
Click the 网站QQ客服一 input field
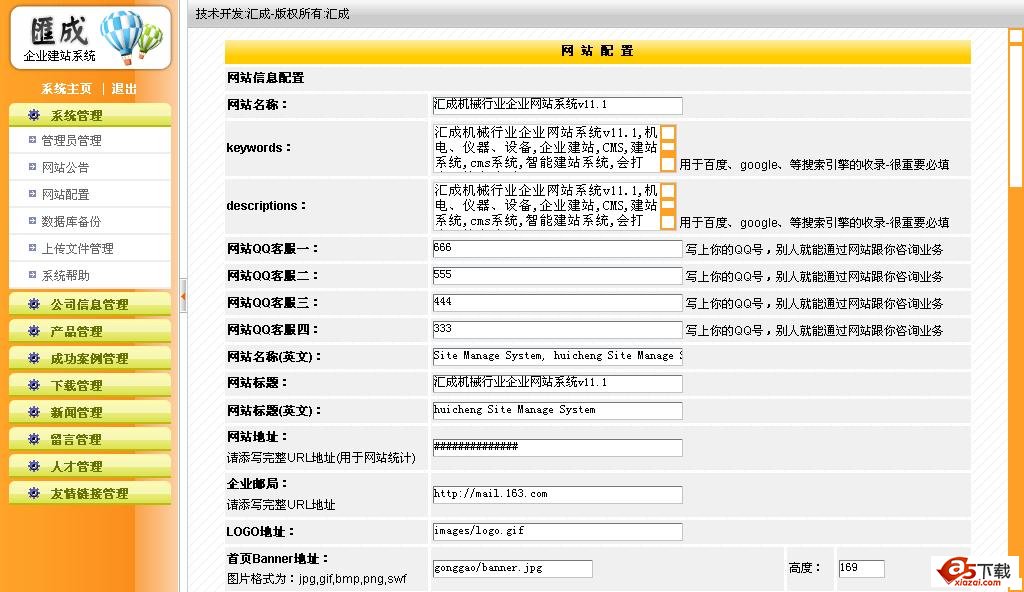coord(557,248)
